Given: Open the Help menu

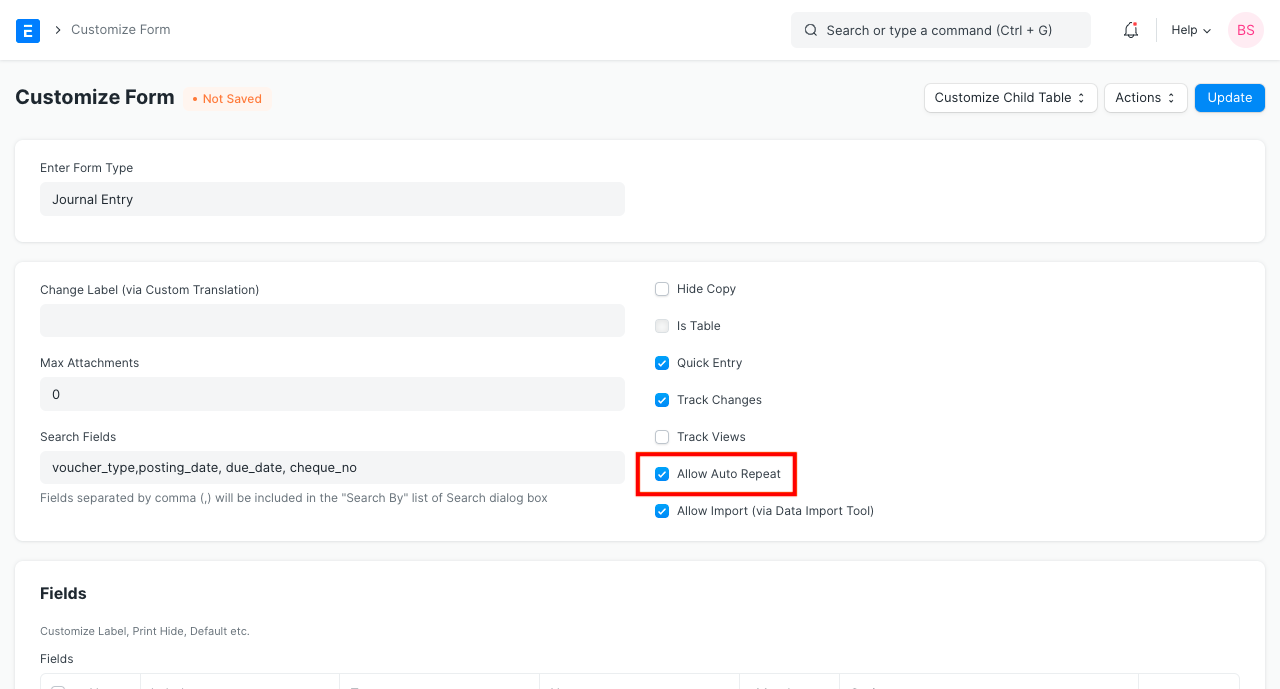Looking at the screenshot, I should [x=1189, y=30].
